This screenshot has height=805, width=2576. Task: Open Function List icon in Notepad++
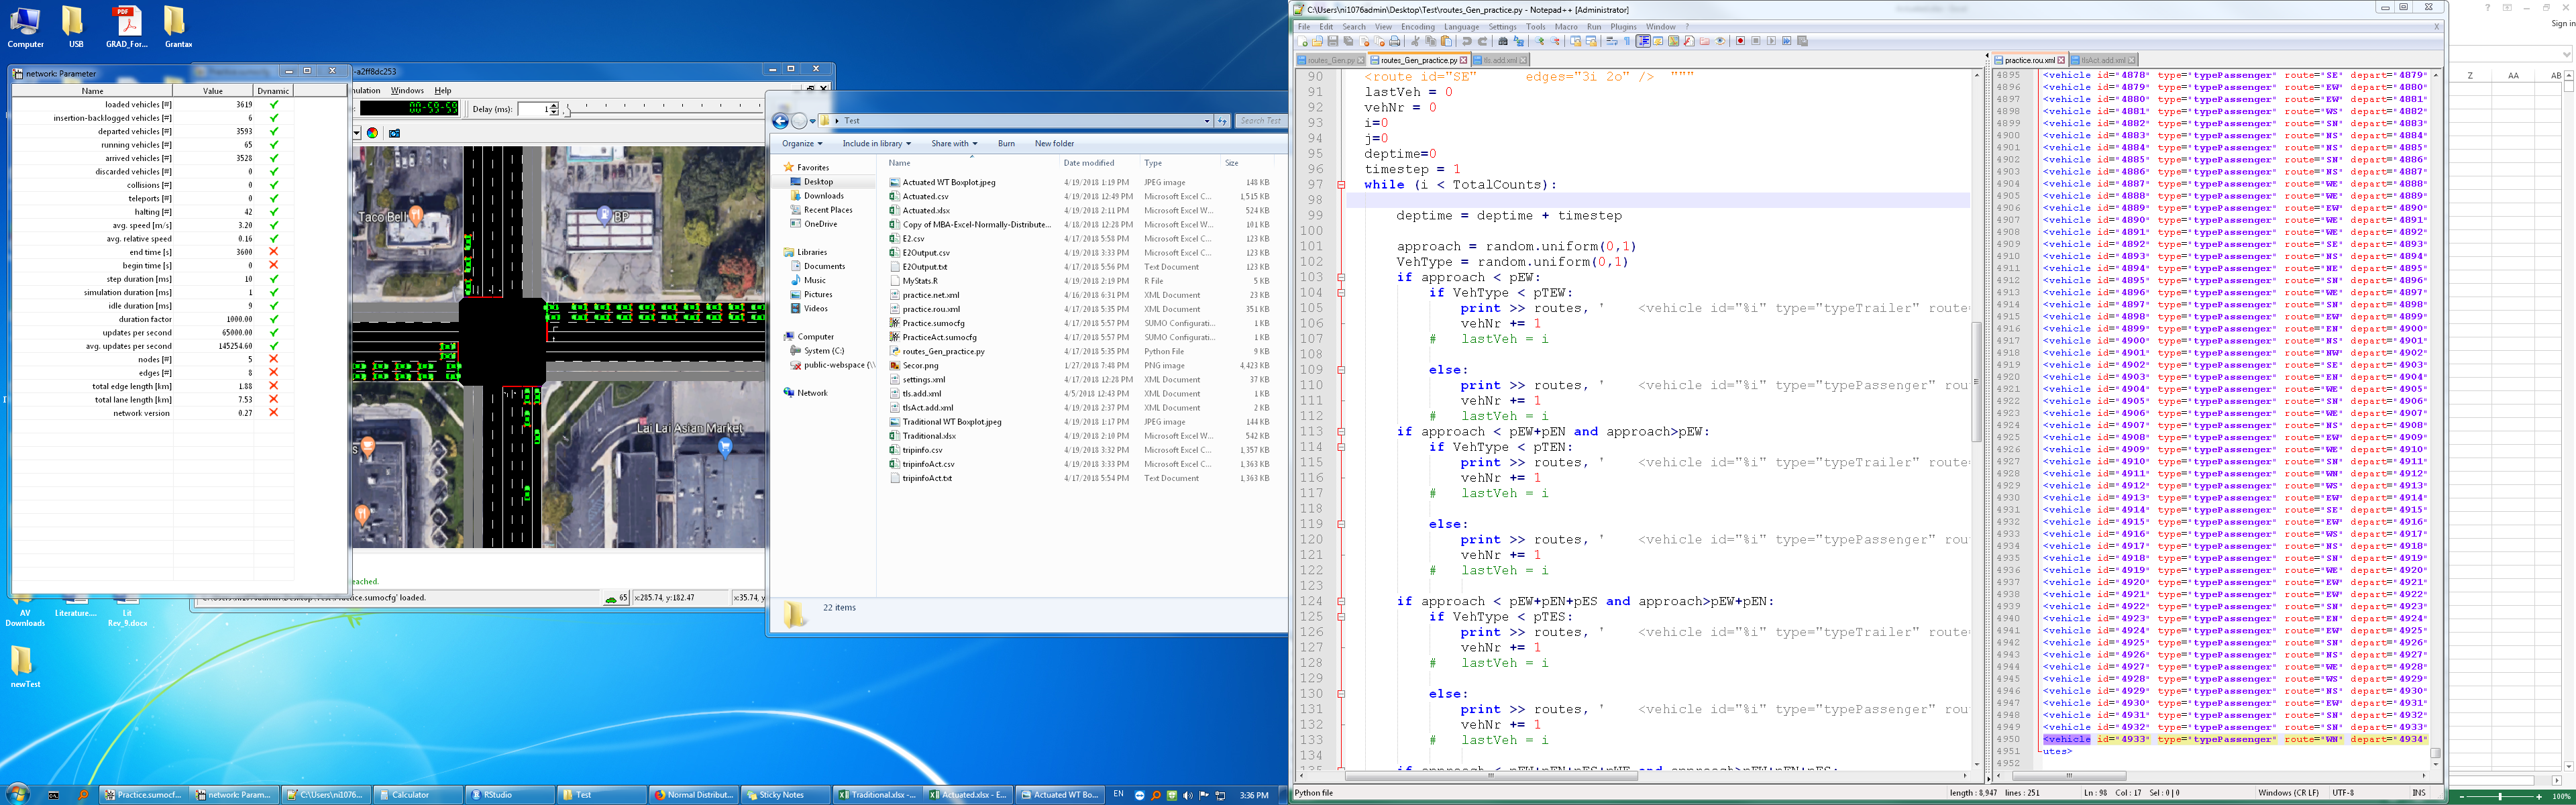[1689, 41]
